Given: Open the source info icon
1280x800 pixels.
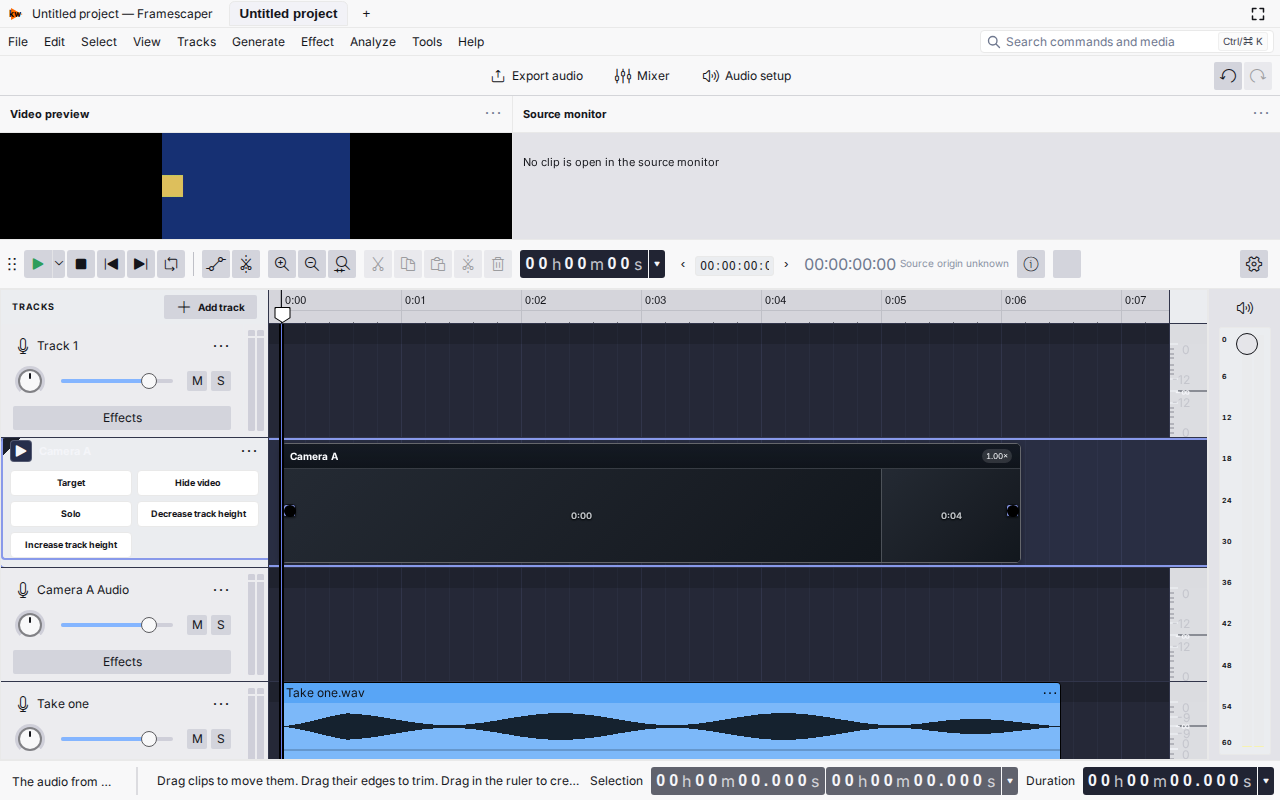Looking at the screenshot, I should tap(1031, 264).
